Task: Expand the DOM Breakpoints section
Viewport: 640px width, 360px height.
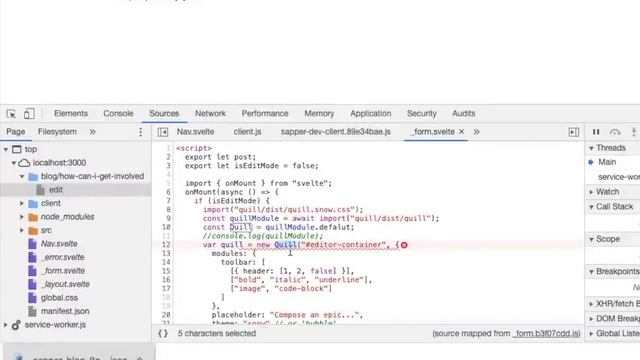Action: [591, 319]
